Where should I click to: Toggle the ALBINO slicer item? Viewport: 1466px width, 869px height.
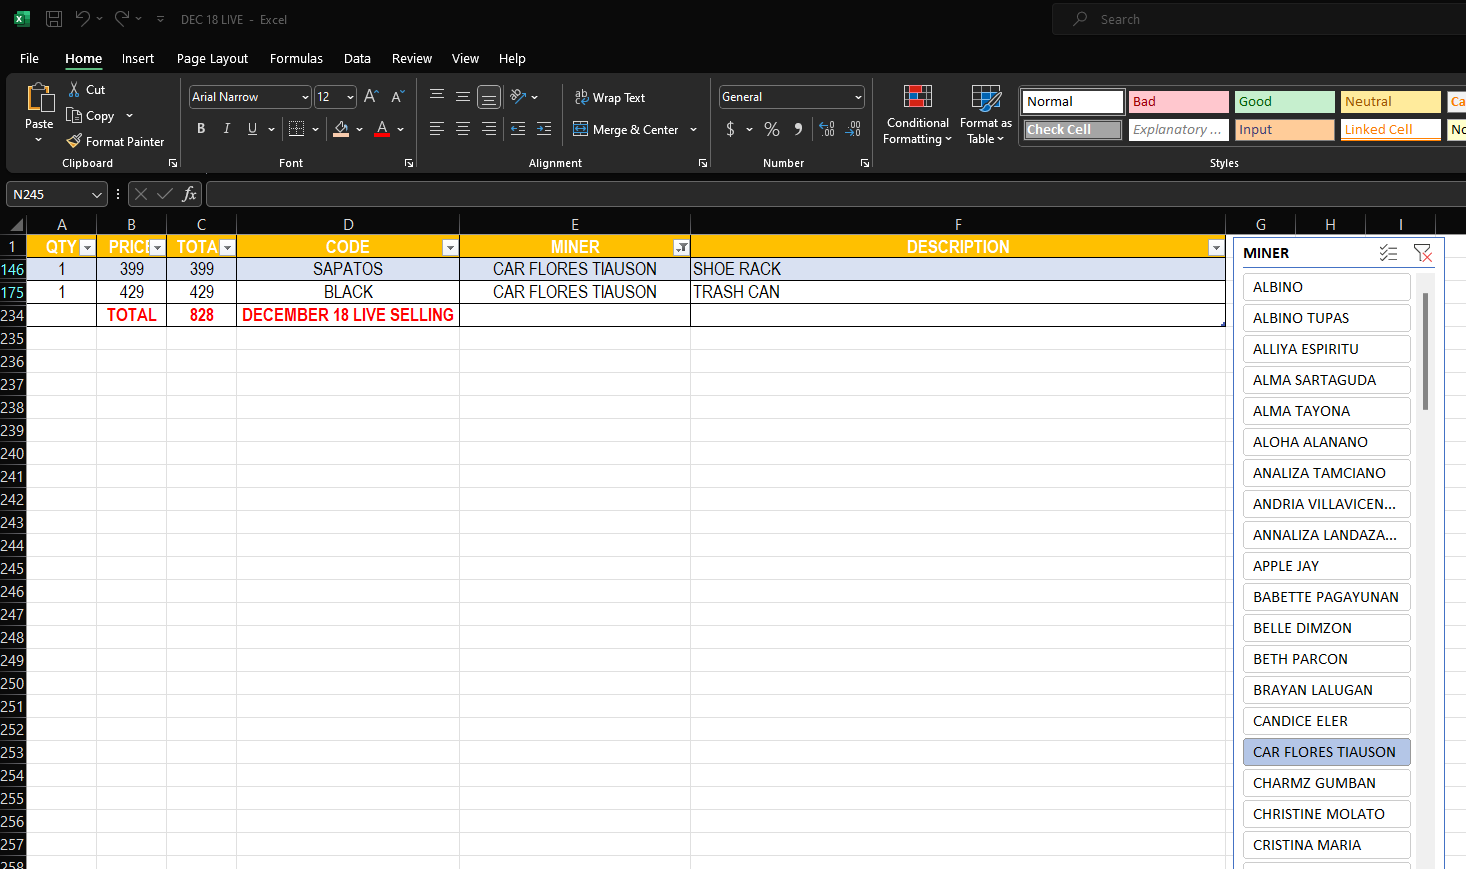(x=1326, y=287)
